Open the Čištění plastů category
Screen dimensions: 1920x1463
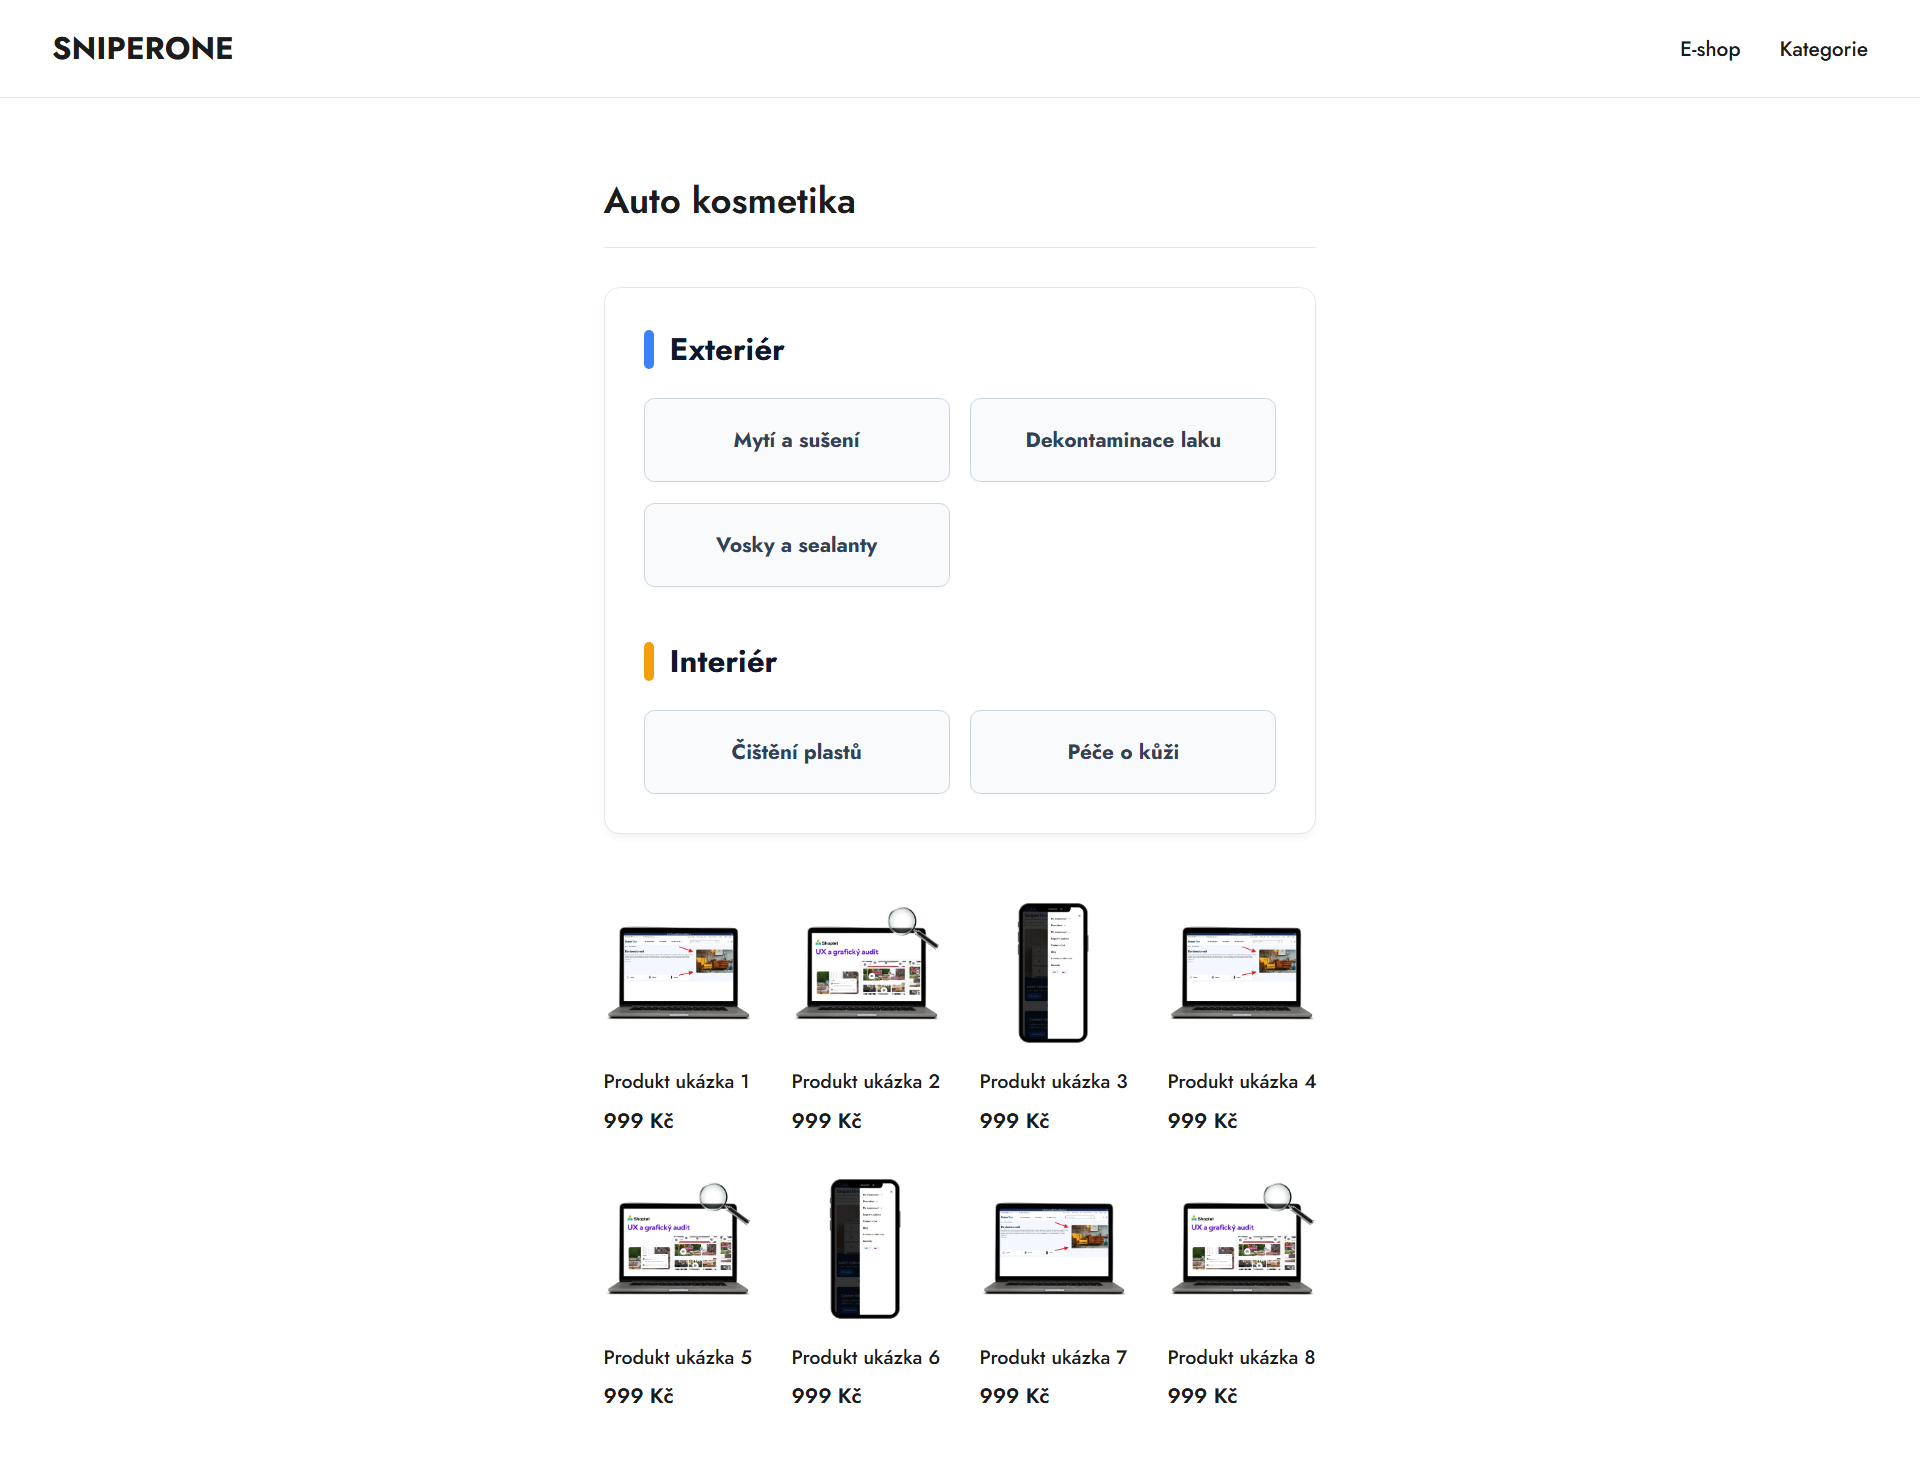pos(797,752)
